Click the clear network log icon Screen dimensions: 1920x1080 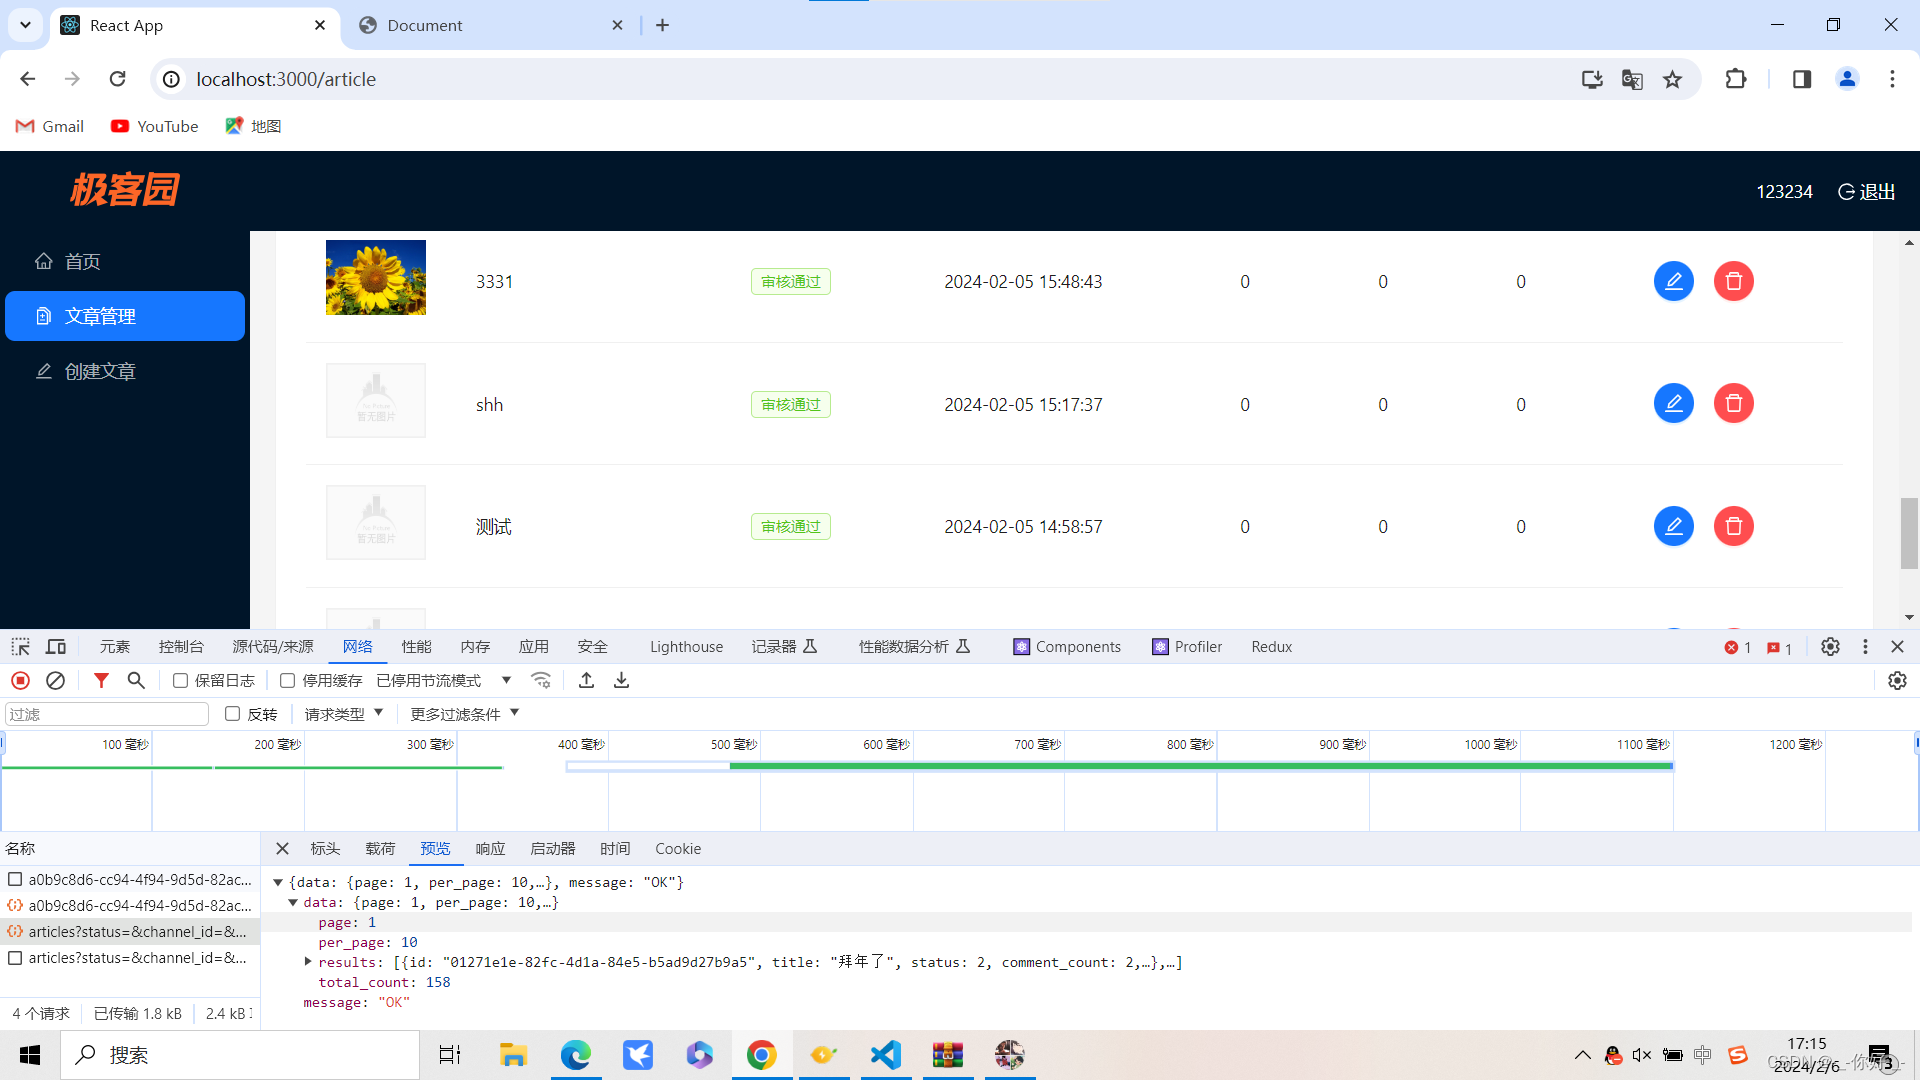56,680
